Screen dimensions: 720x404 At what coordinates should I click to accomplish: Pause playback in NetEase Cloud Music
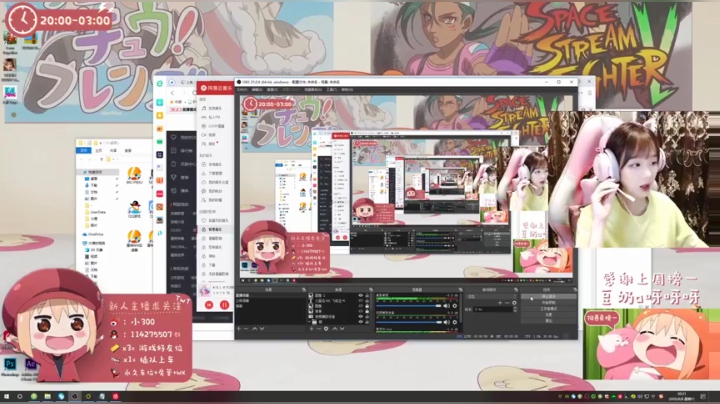pos(224,304)
